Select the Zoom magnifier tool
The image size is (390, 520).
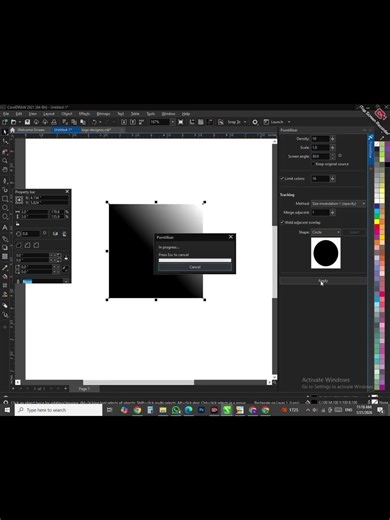(x=5, y=161)
